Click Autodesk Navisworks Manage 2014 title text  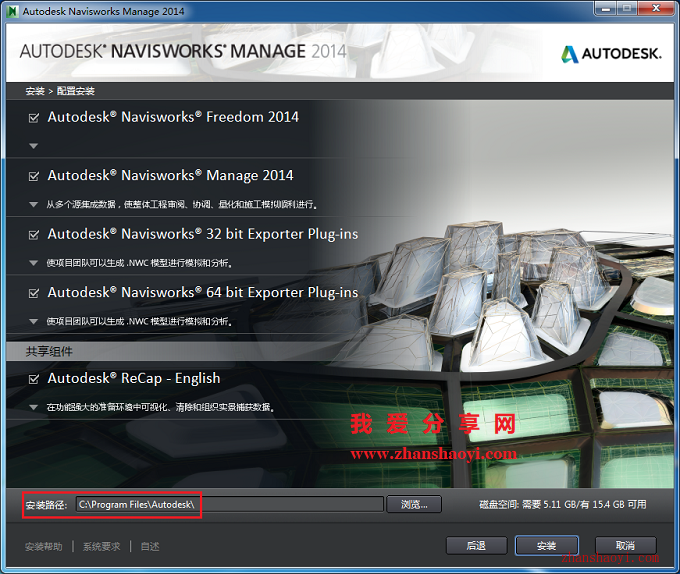click(x=170, y=176)
